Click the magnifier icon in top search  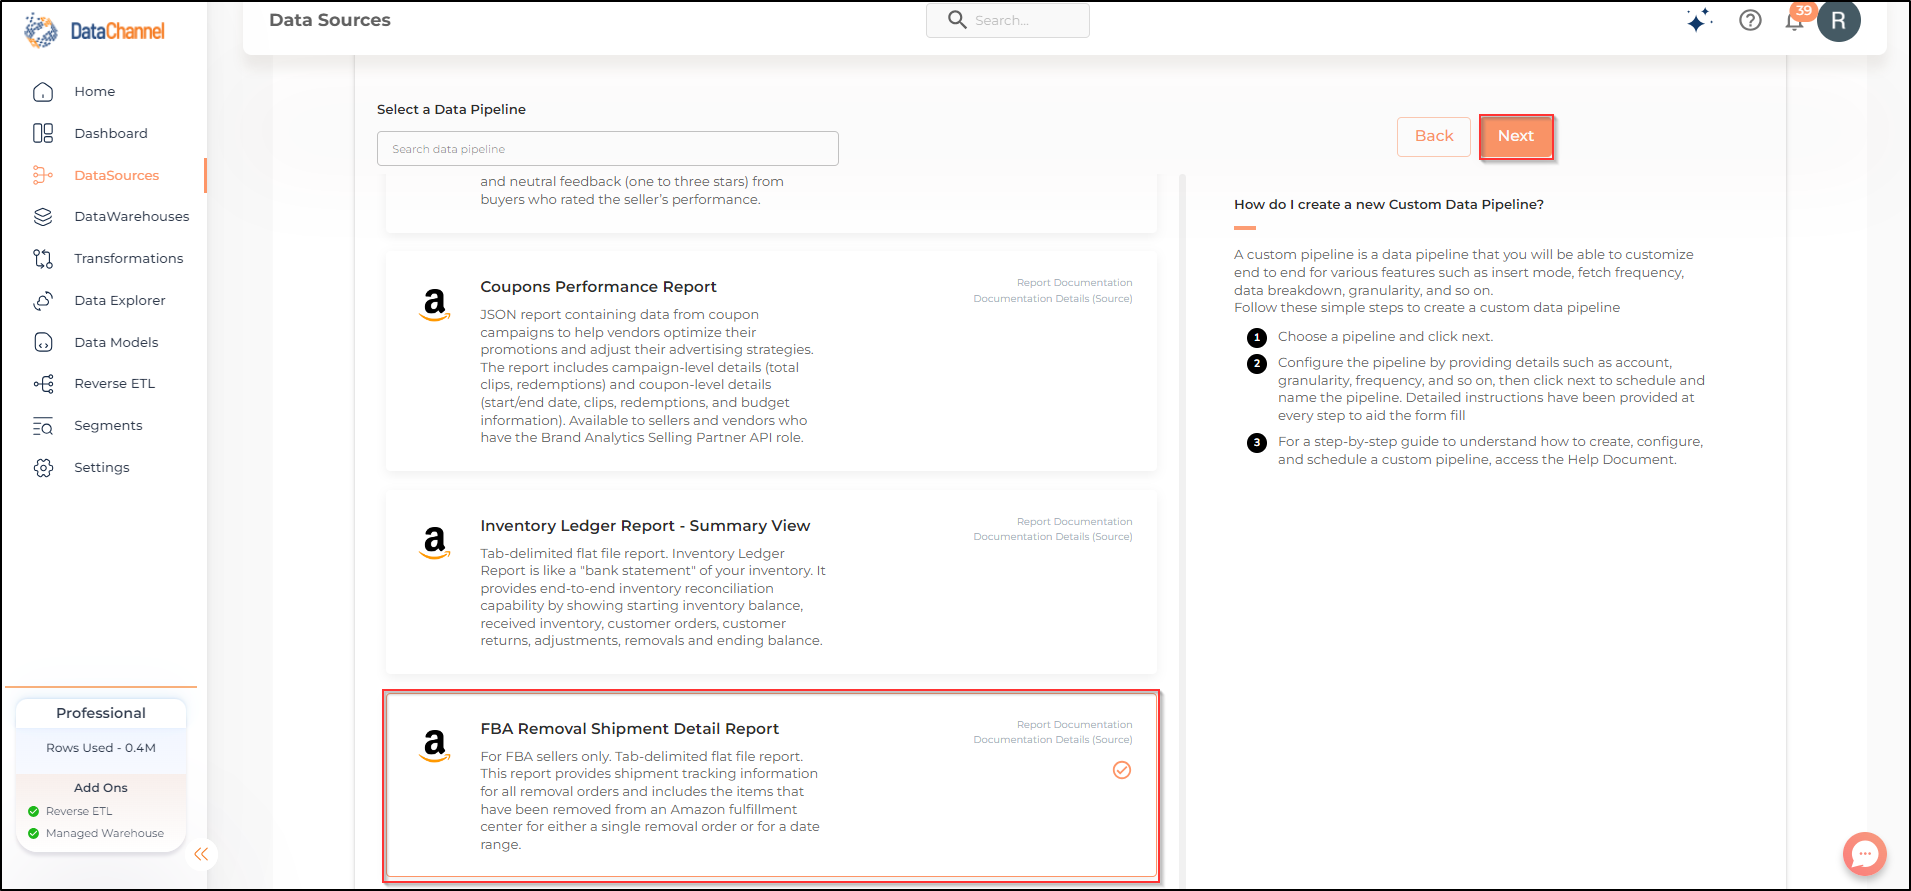(x=957, y=20)
